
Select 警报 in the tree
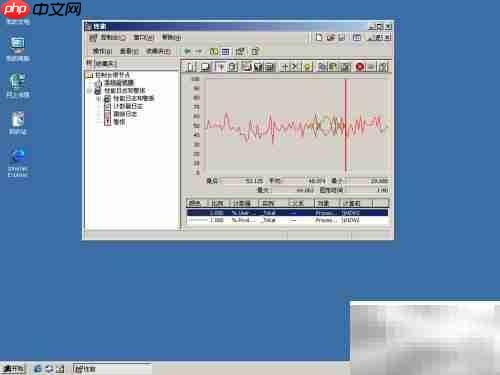click(119, 122)
